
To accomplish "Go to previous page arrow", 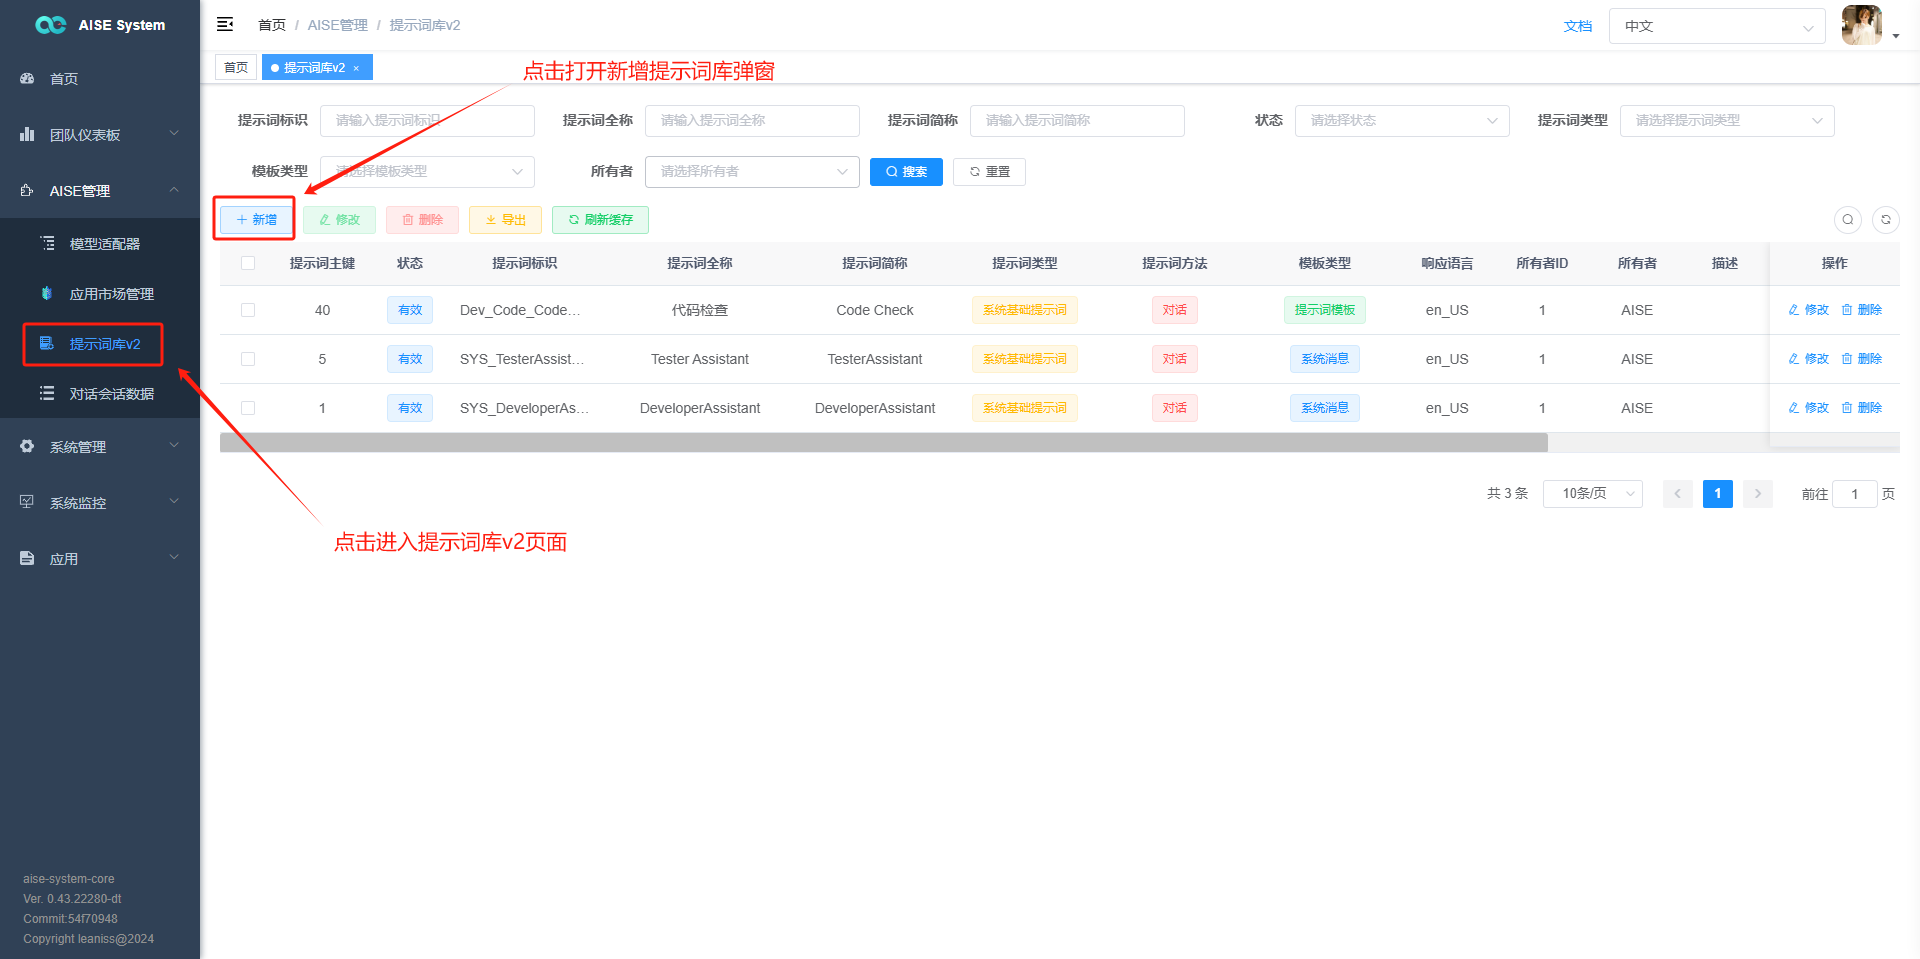I will [x=1678, y=494].
